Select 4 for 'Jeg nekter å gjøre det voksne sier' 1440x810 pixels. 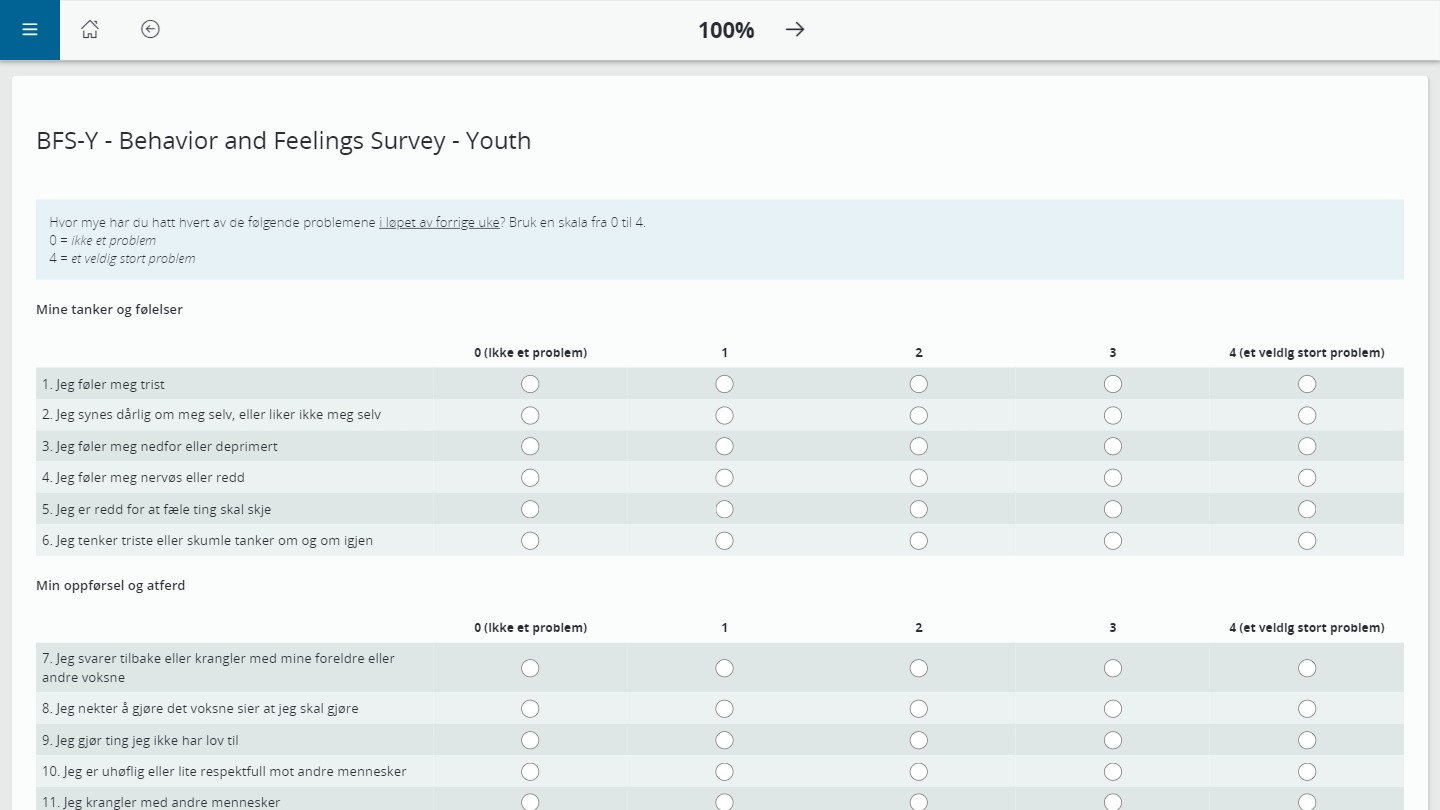tap(1307, 708)
